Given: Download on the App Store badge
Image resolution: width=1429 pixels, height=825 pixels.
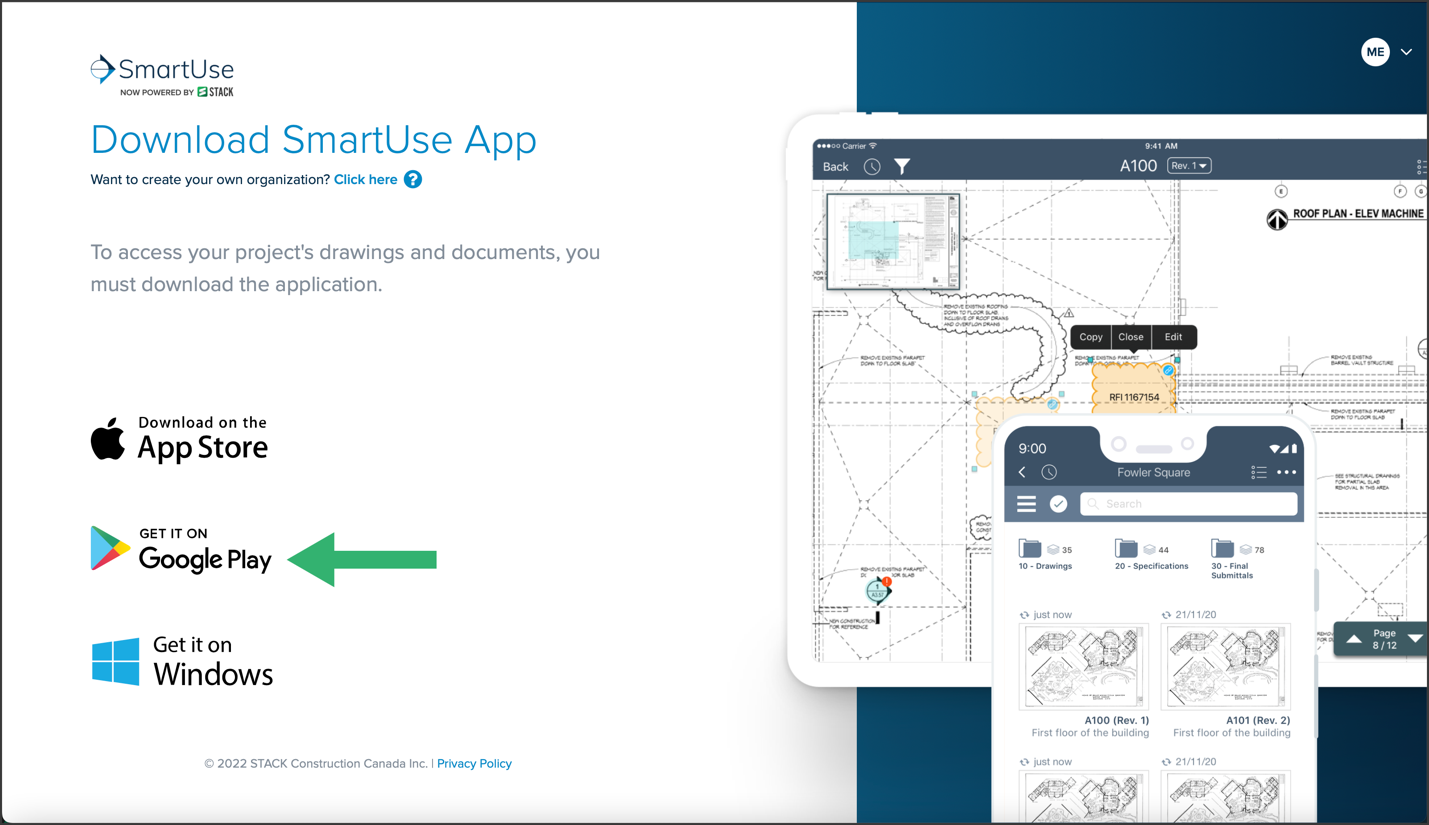Looking at the screenshot, I should (x=180, y=439).
